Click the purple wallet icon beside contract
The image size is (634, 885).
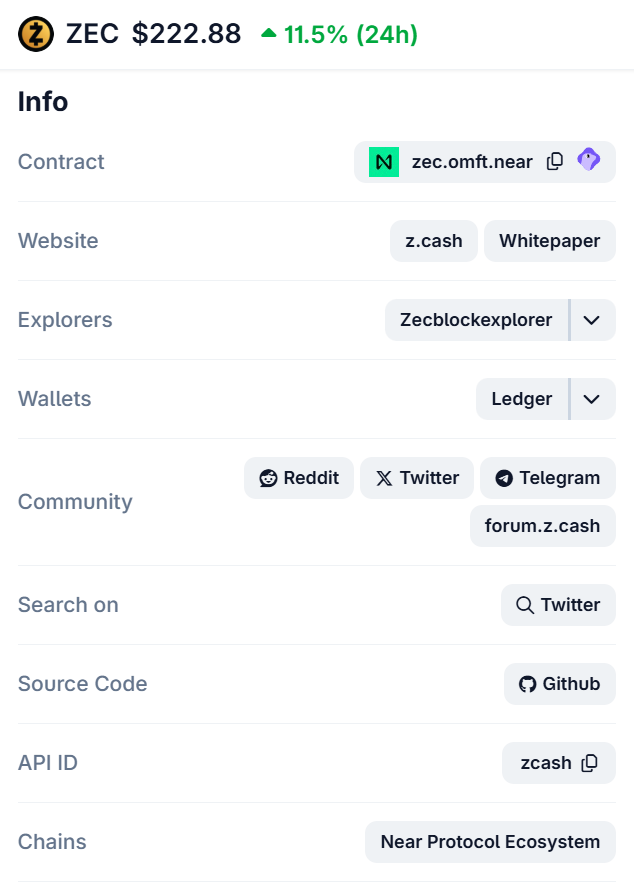coord(589,160)
